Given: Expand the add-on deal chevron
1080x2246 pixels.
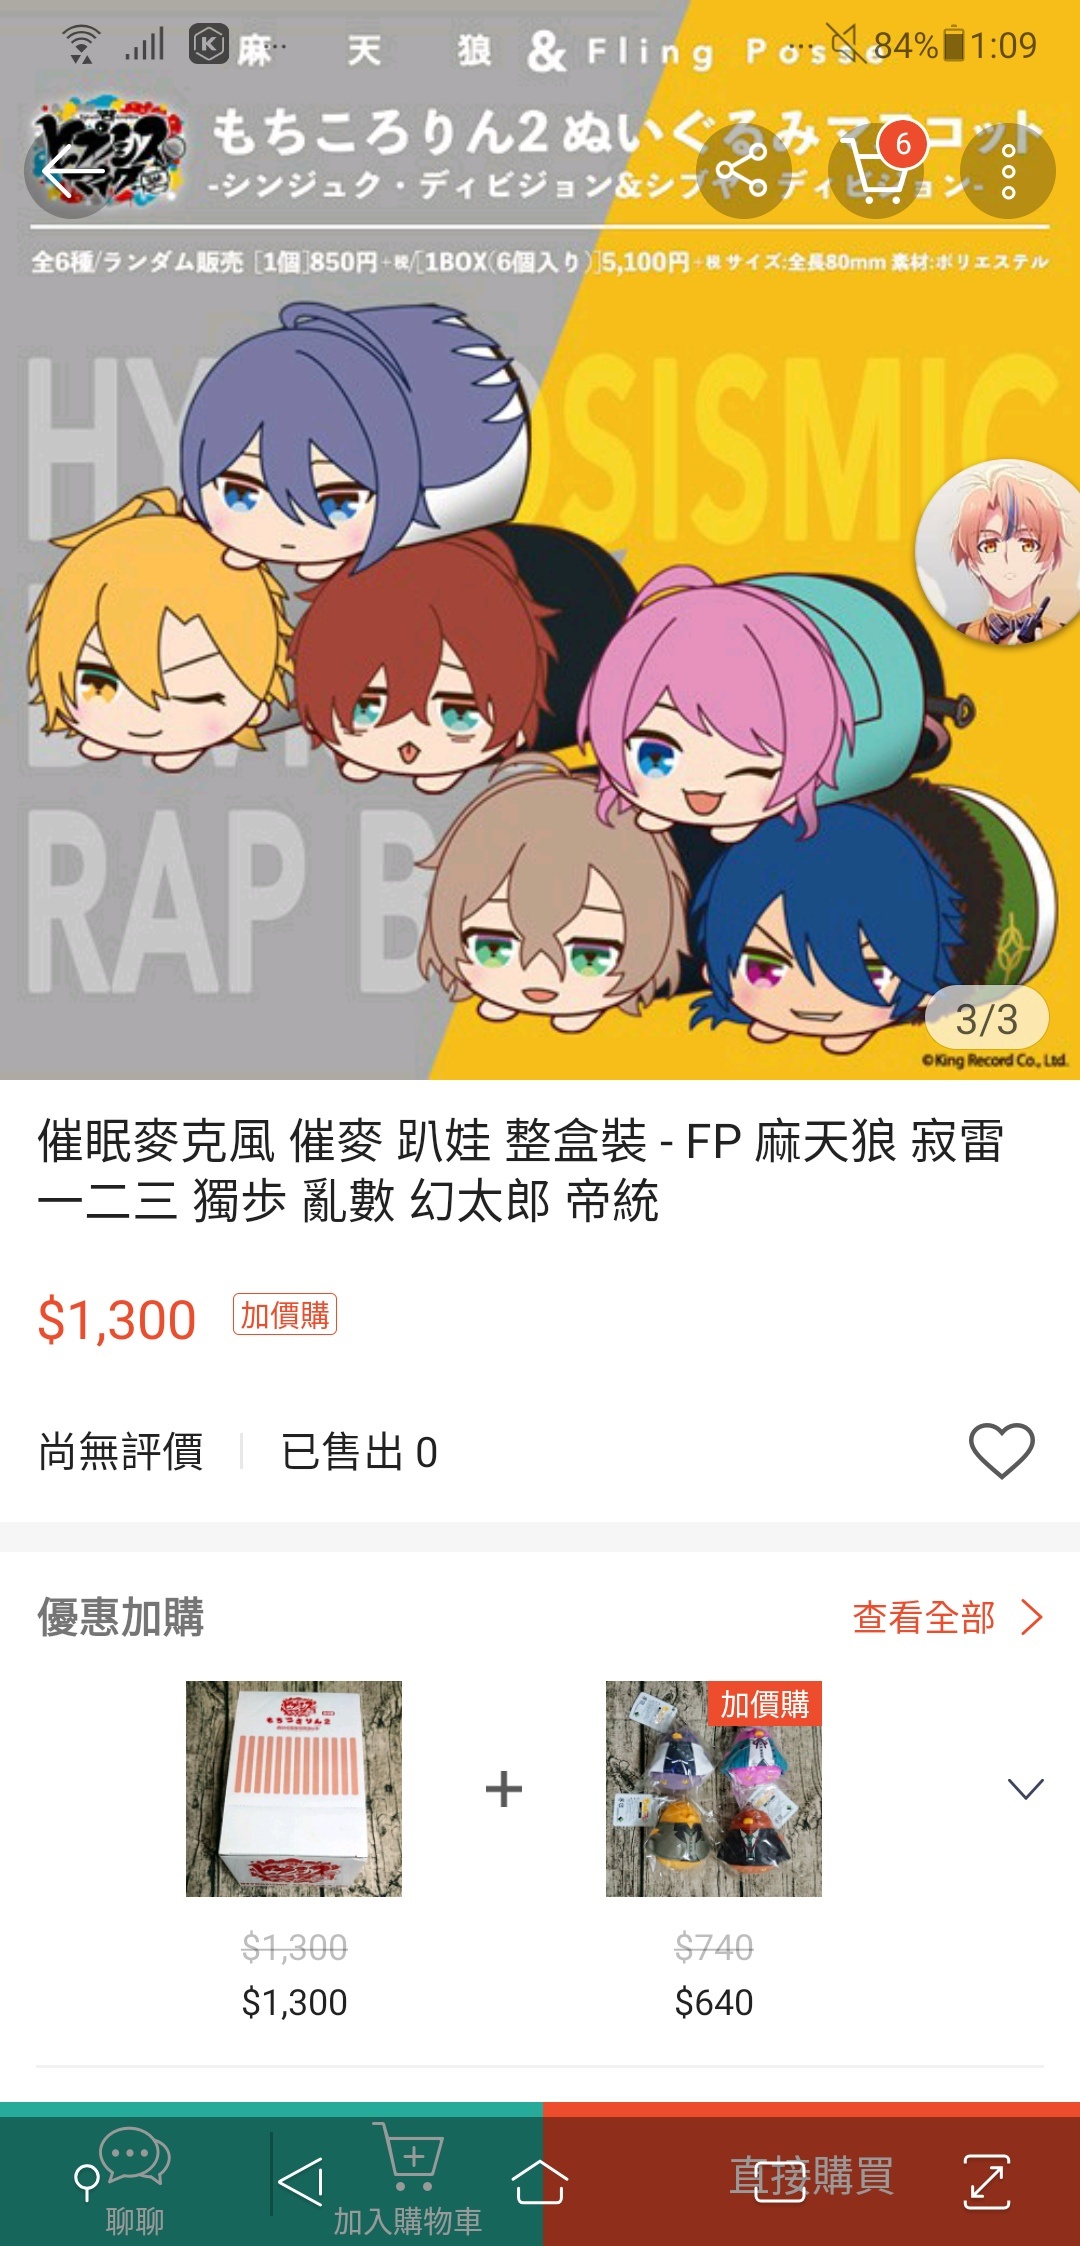Looking at the screenshot, I should (1025, 1788).
